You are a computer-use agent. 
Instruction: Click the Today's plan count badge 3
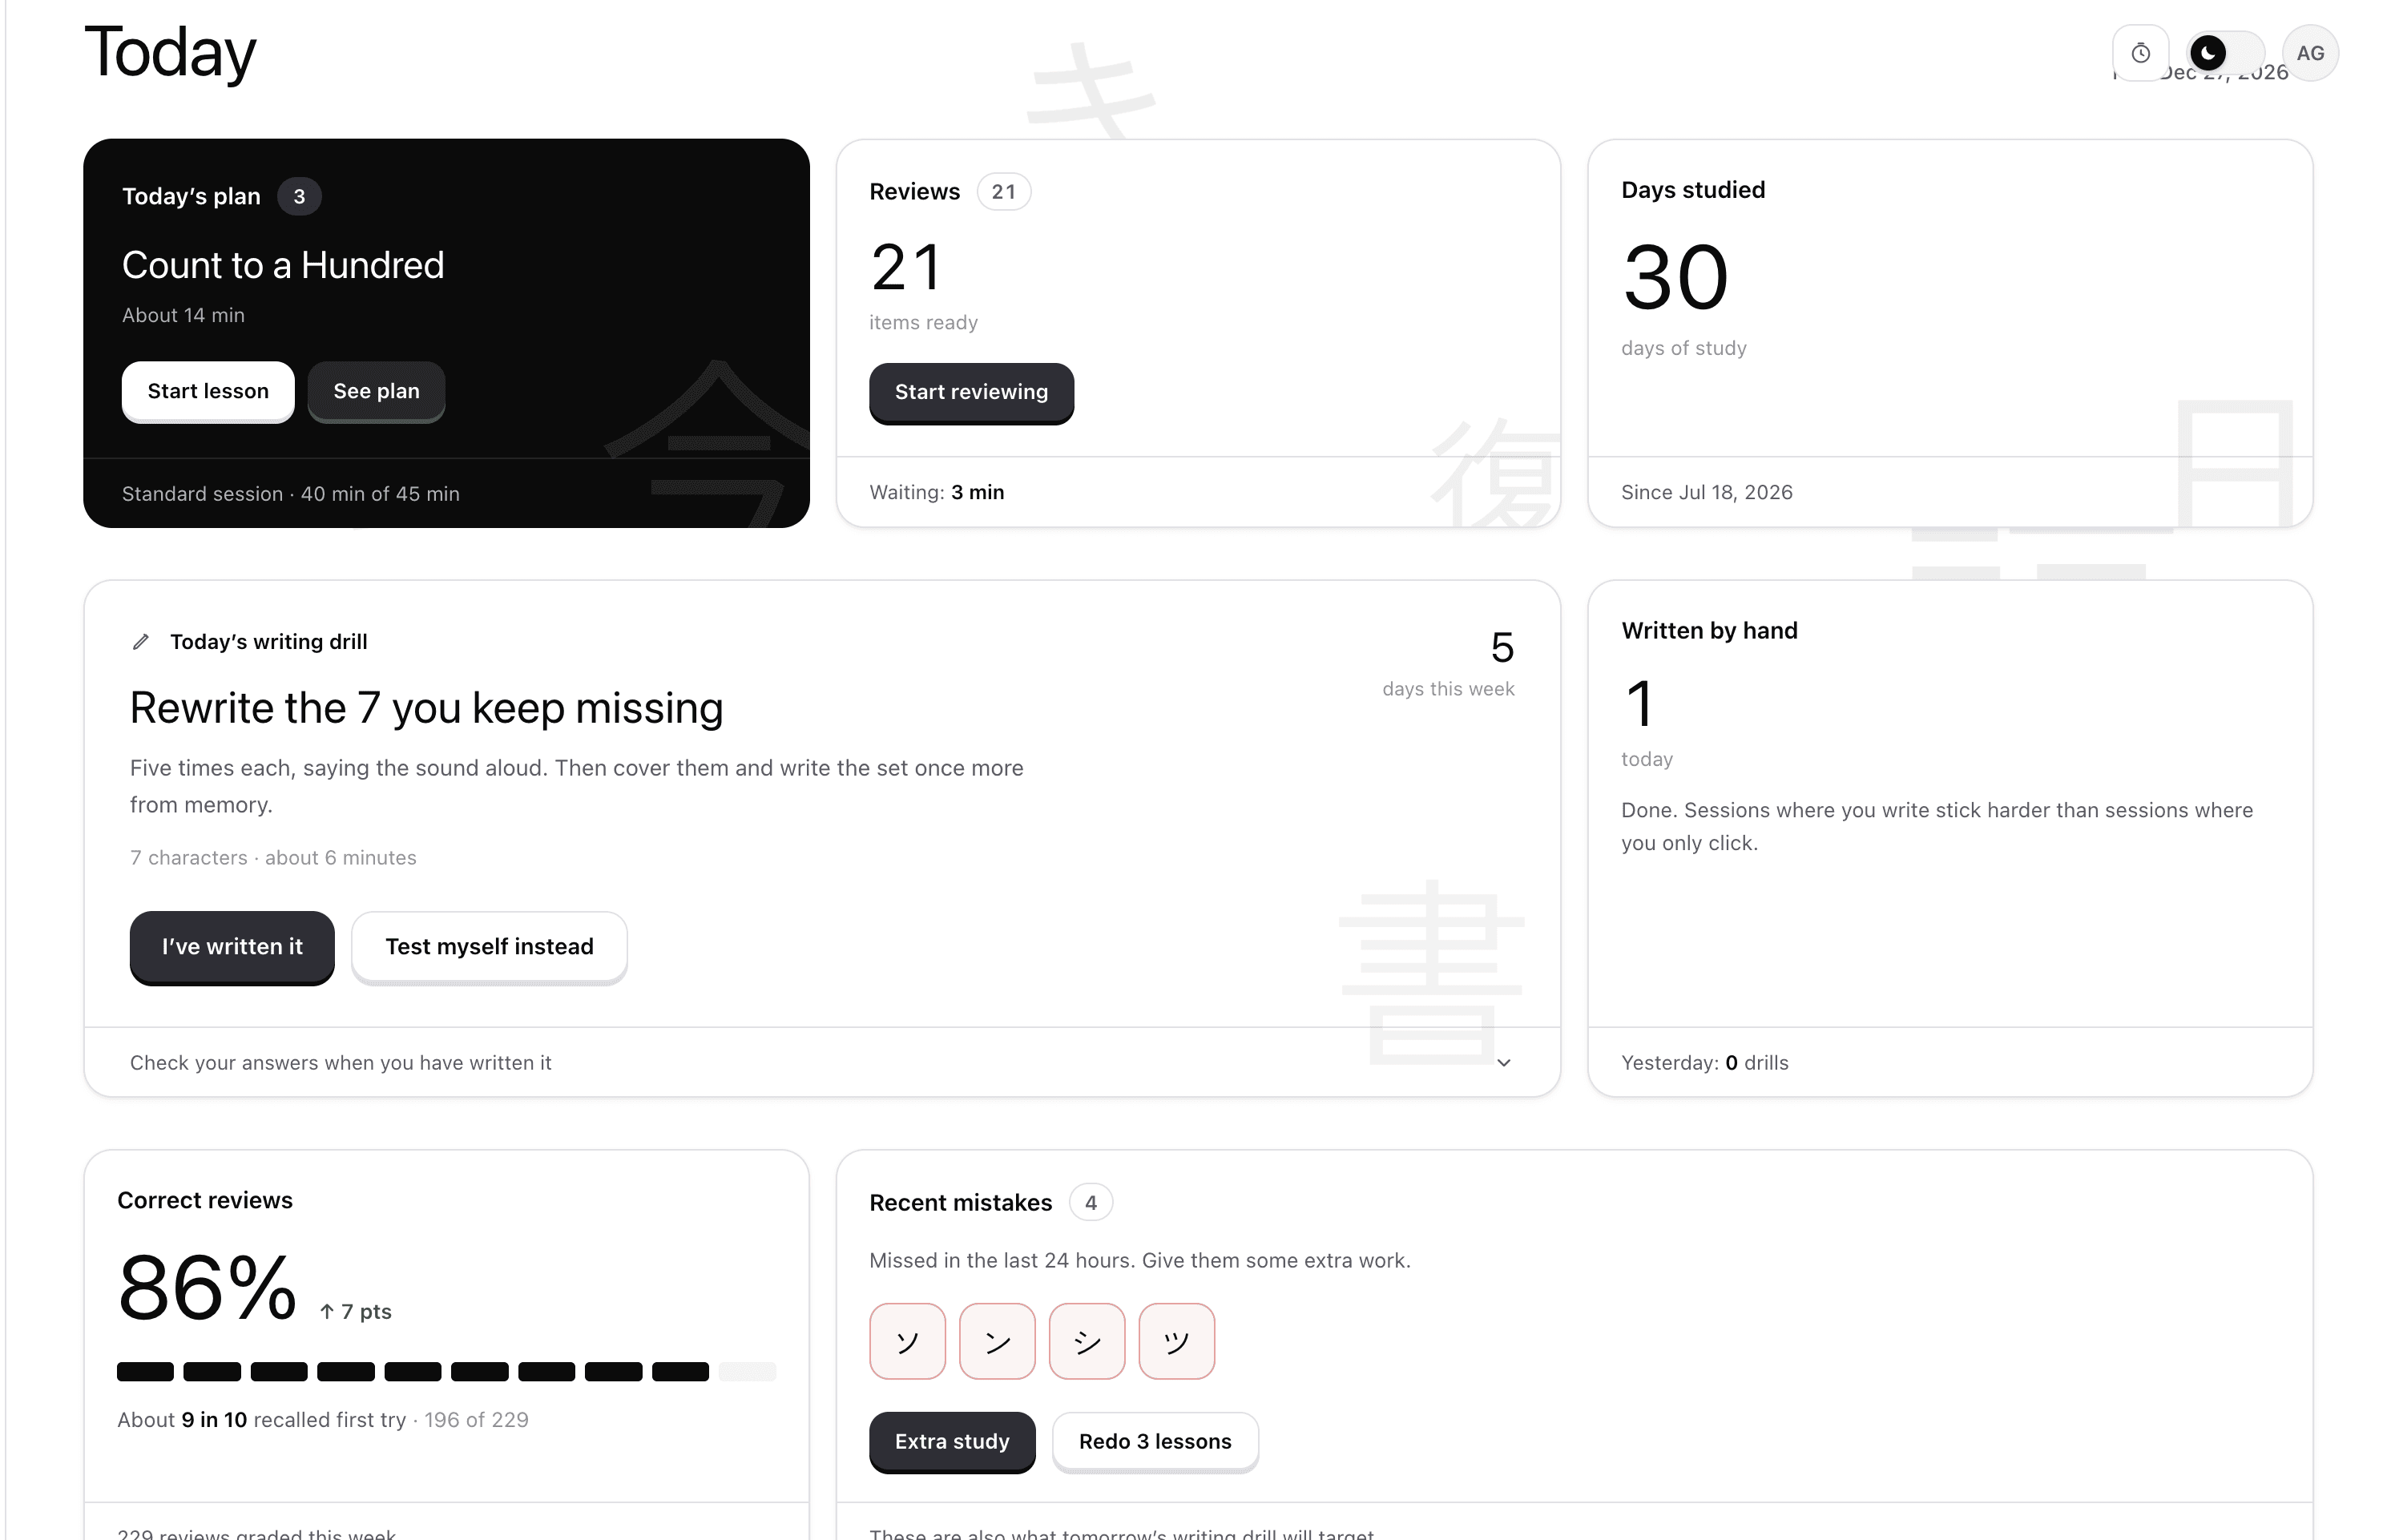click(299, 196)
